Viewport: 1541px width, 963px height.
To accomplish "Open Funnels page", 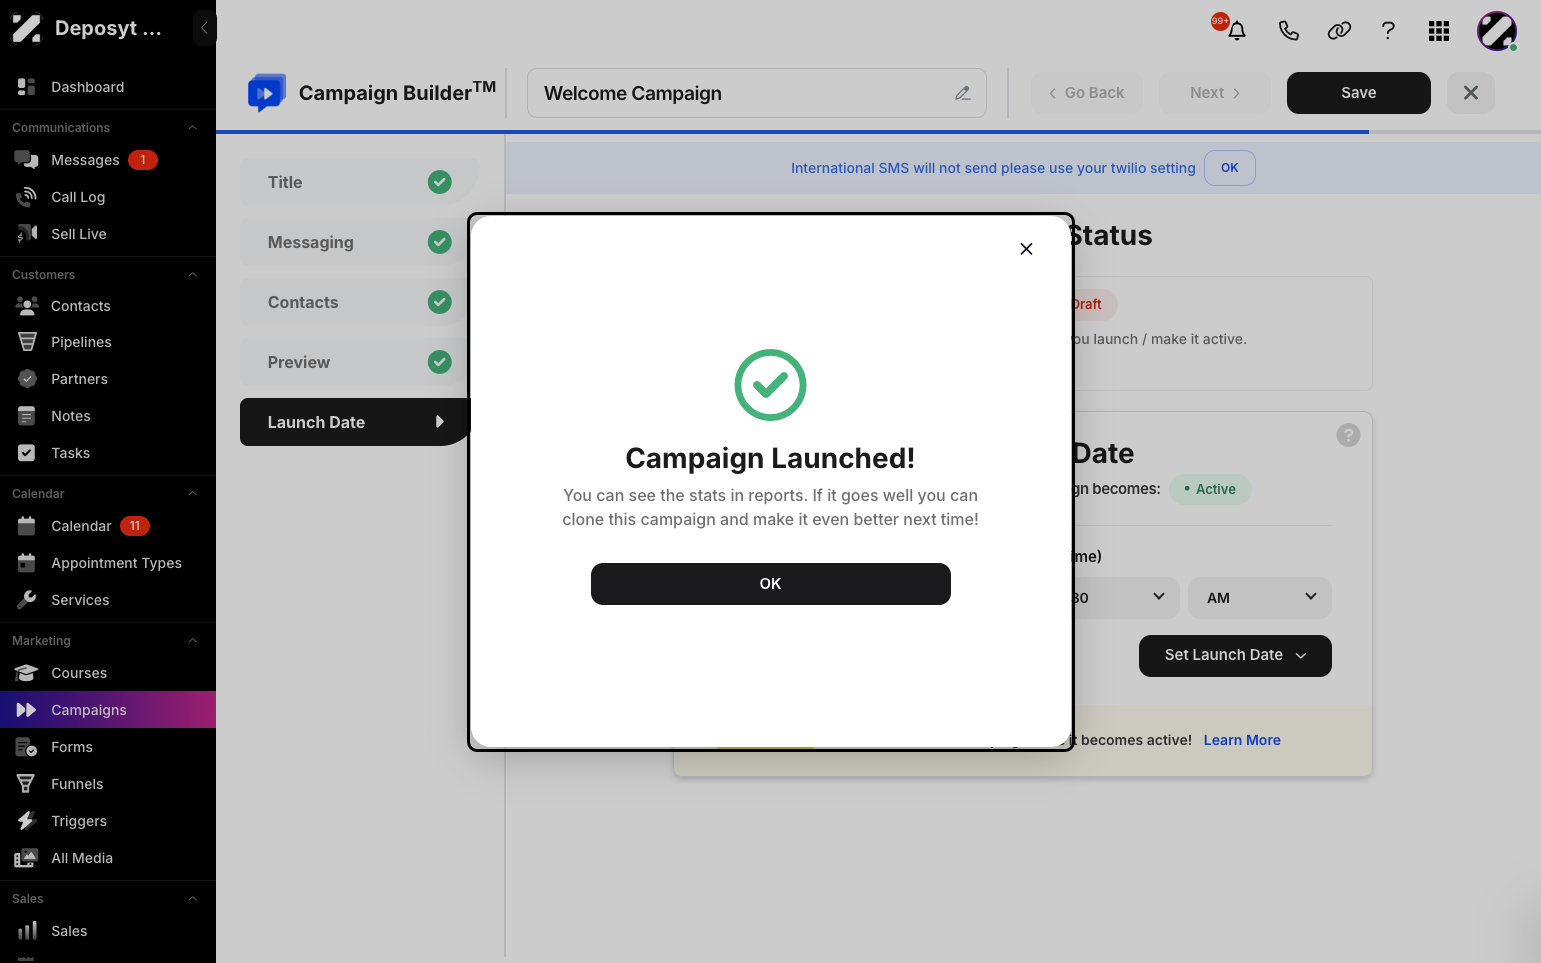I will point(108,784).
